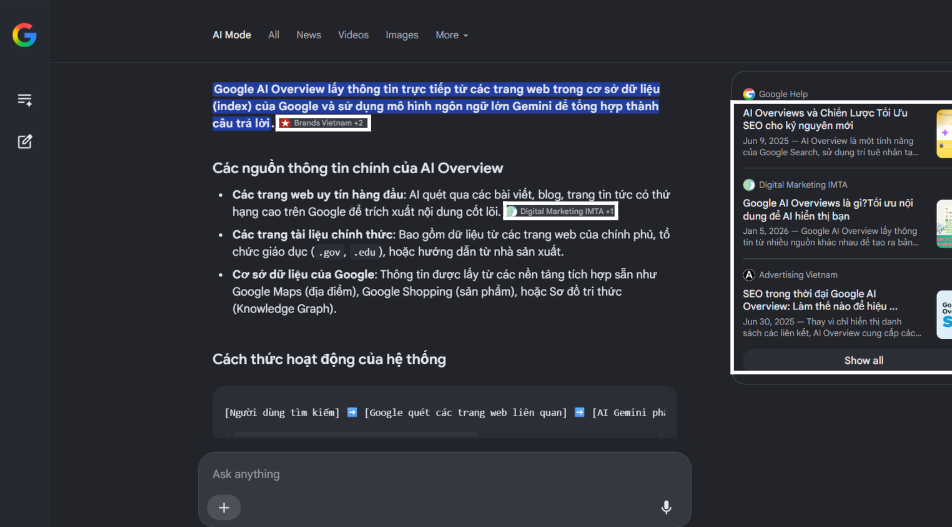The height and width of the screenshot is (527, 952).
Task: Open 'Google AI Overviews là gì?' article link
Action: point(828,209)
